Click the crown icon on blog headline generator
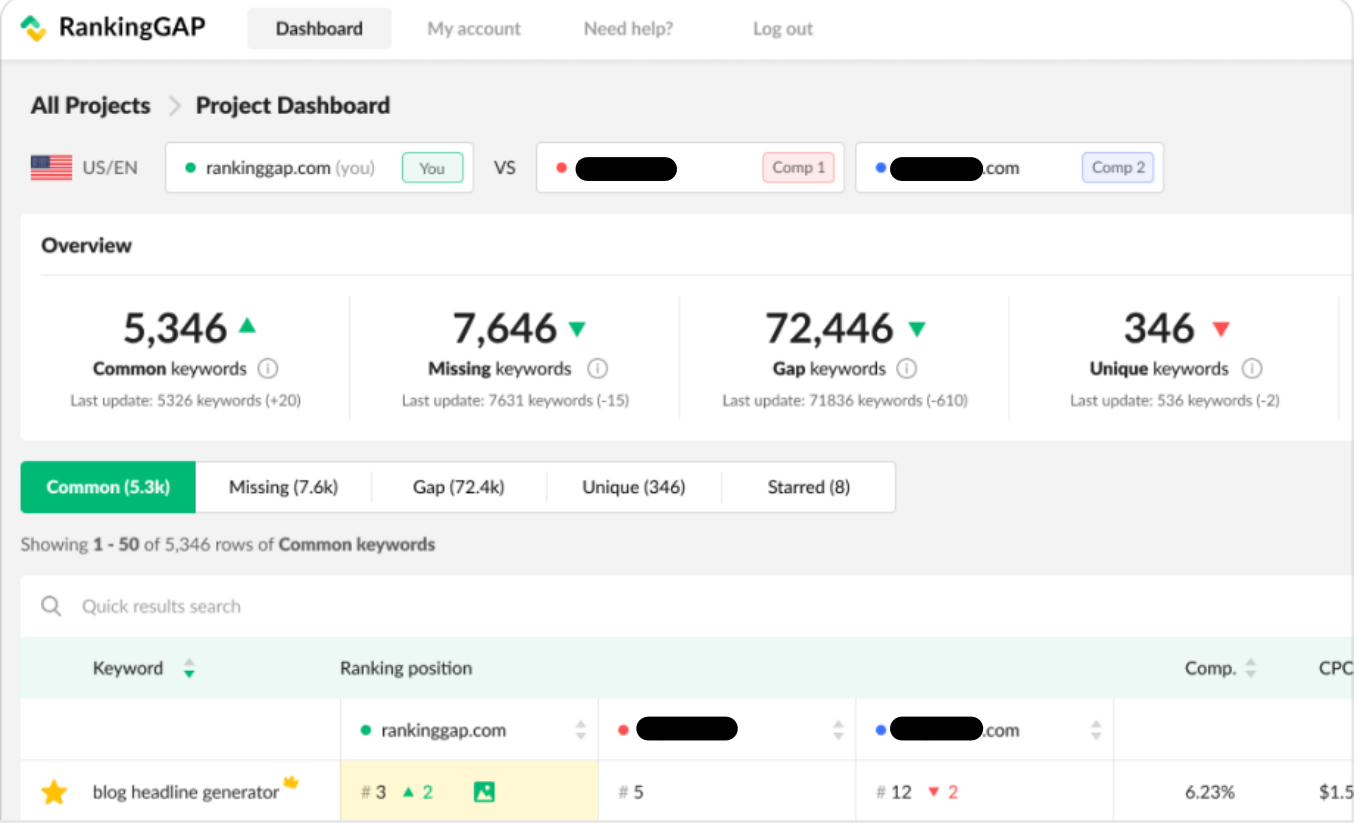Screen dimensions: 1354x823 coord(291,782)
